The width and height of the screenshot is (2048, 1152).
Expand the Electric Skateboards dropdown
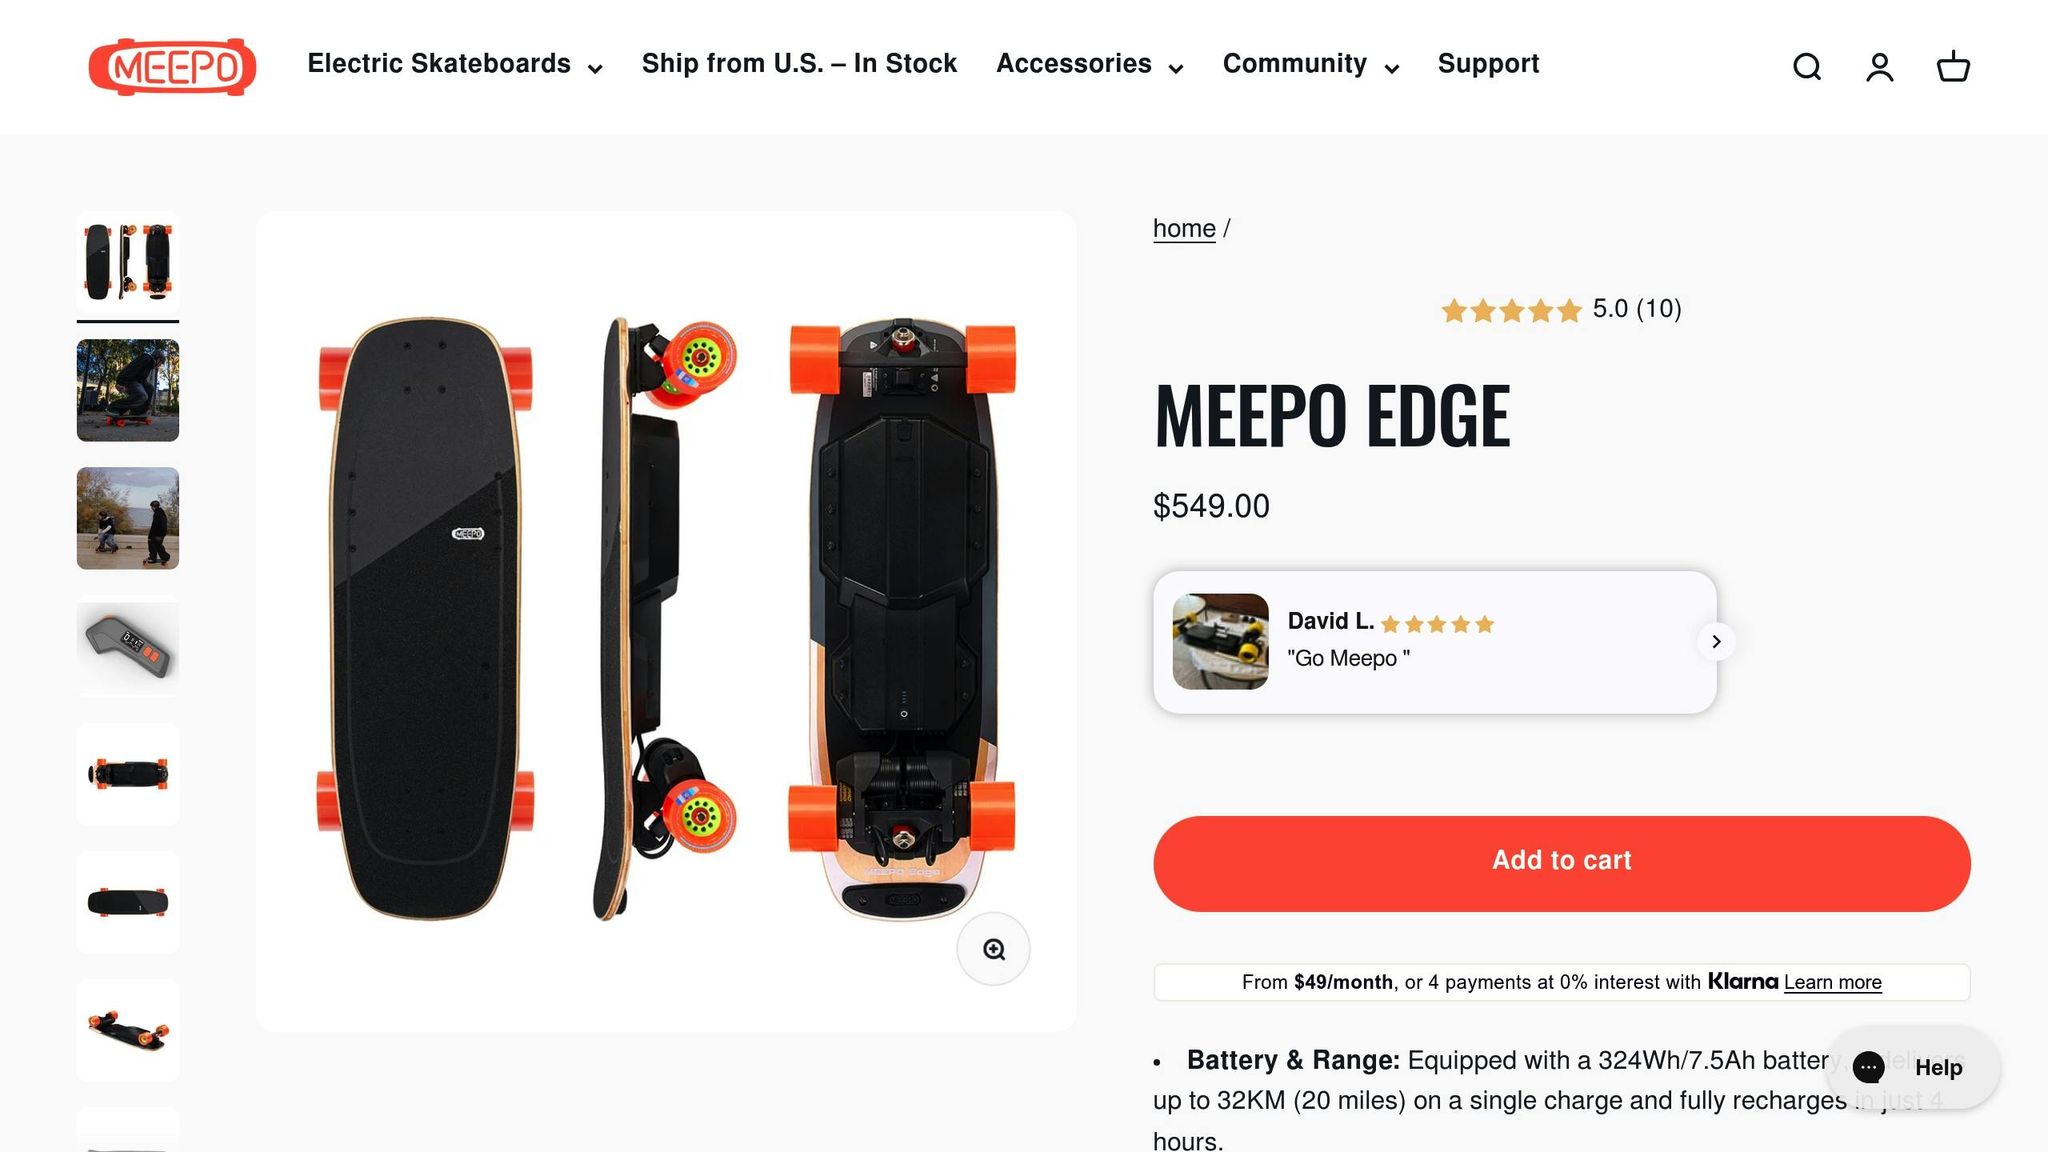coord(452,63)
